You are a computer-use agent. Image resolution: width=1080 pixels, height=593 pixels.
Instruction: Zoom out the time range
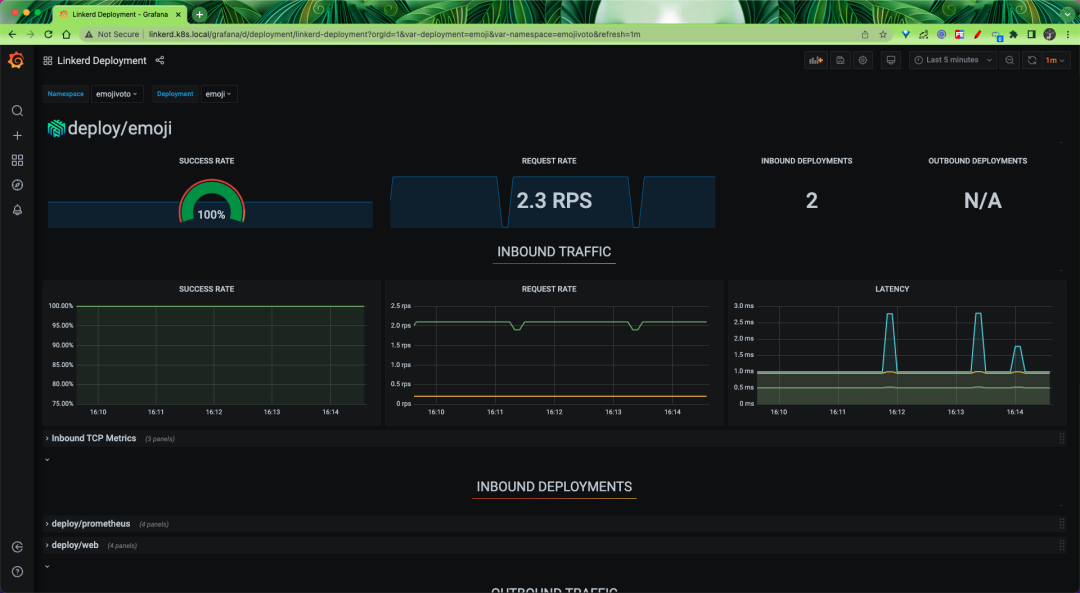1009,61
